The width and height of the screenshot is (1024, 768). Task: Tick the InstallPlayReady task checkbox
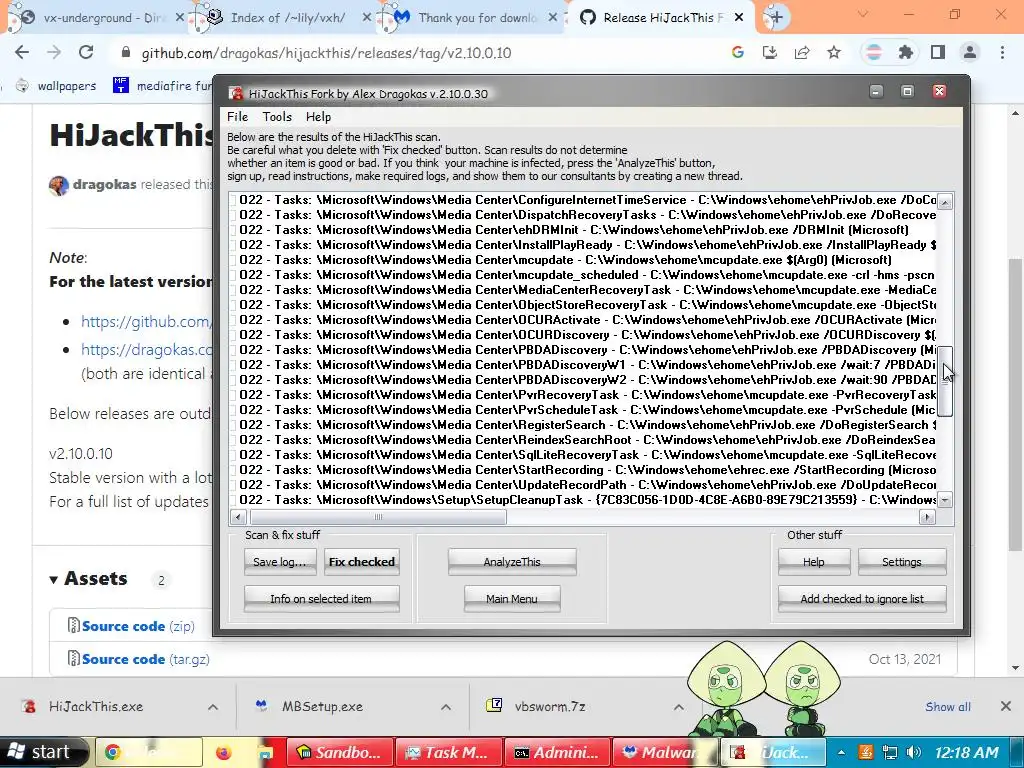[233, 245]
